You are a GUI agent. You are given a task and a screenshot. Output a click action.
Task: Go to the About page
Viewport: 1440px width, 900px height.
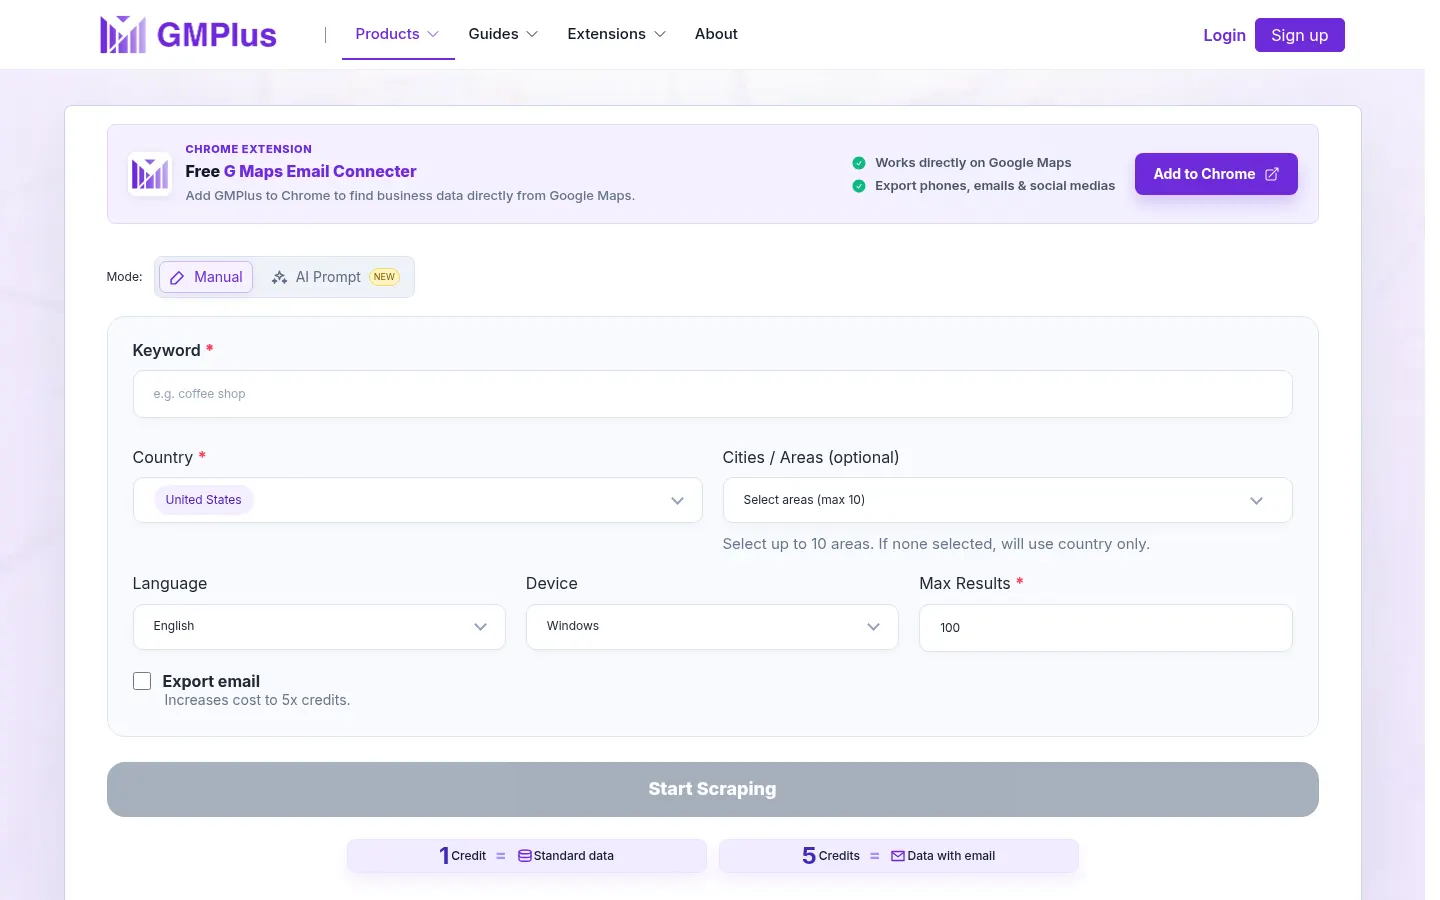tap(716, 34)
